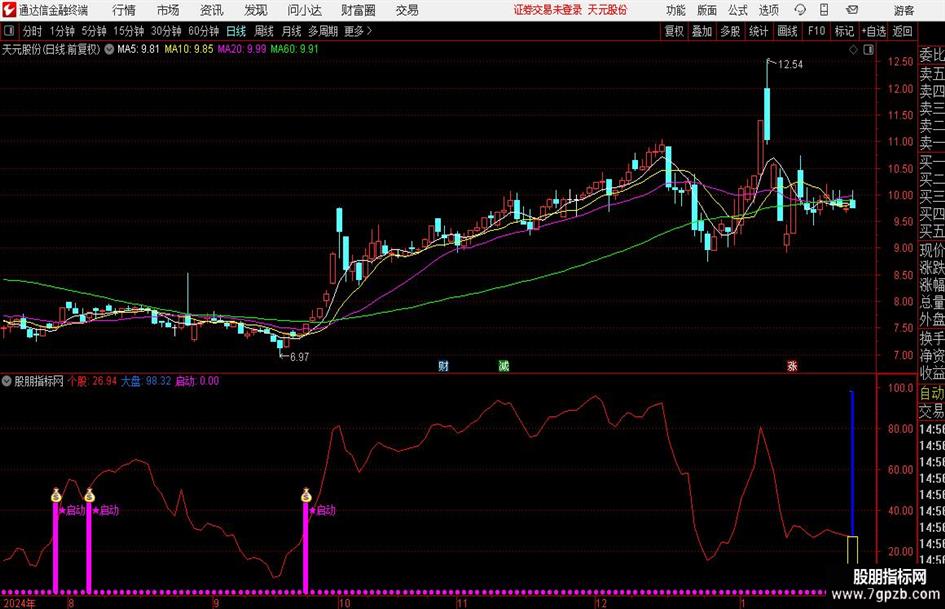Open the 行情 menu
Screen dimensions: 945x609
coord(124,10)
